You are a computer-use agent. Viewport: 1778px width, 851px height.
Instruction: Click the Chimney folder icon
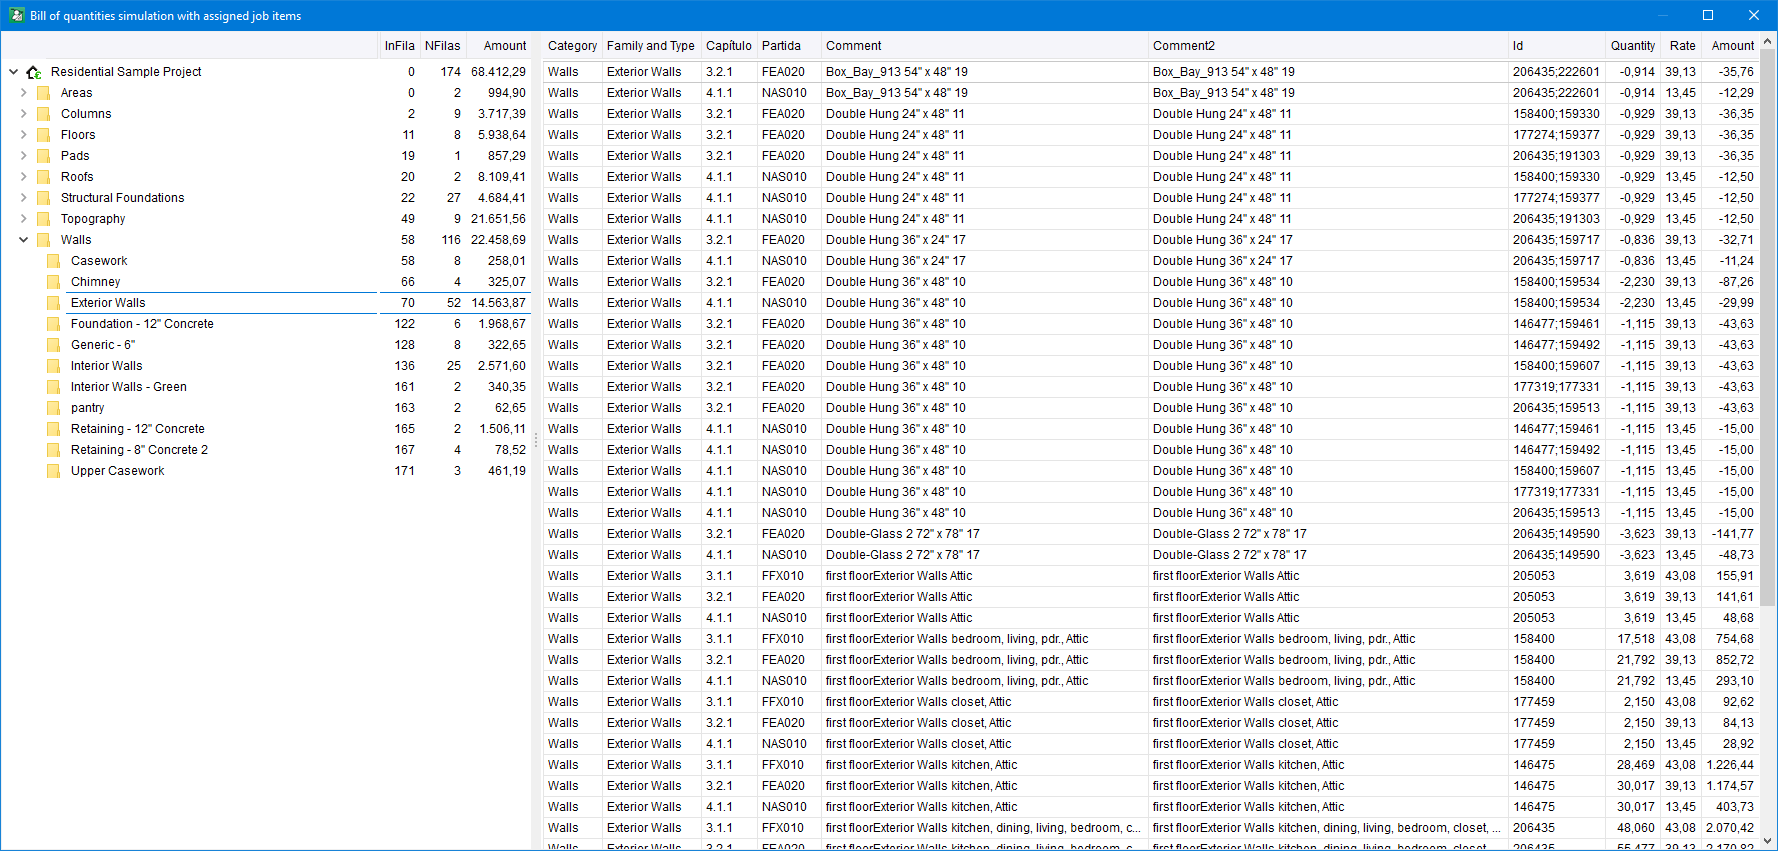(53, 282)
